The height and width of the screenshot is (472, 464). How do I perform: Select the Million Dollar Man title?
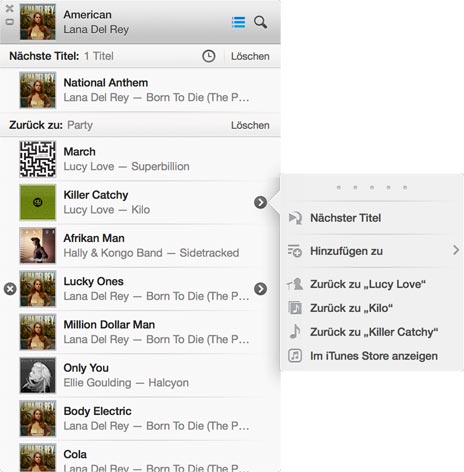click(x=109, y=325)
